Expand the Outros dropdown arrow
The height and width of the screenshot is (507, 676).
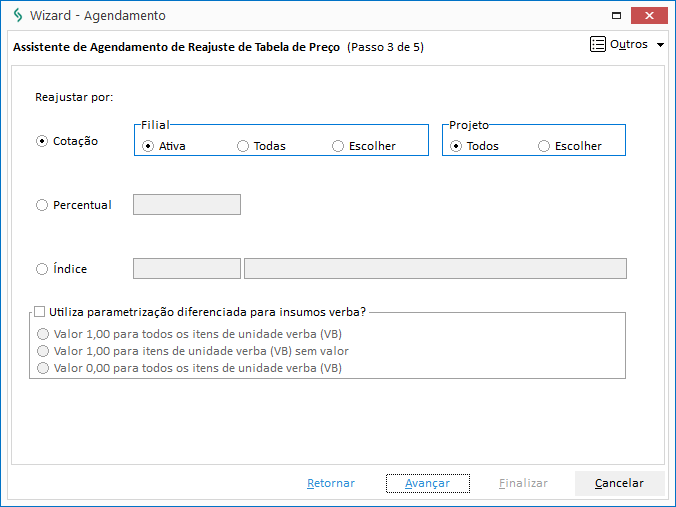click(660, 45)
